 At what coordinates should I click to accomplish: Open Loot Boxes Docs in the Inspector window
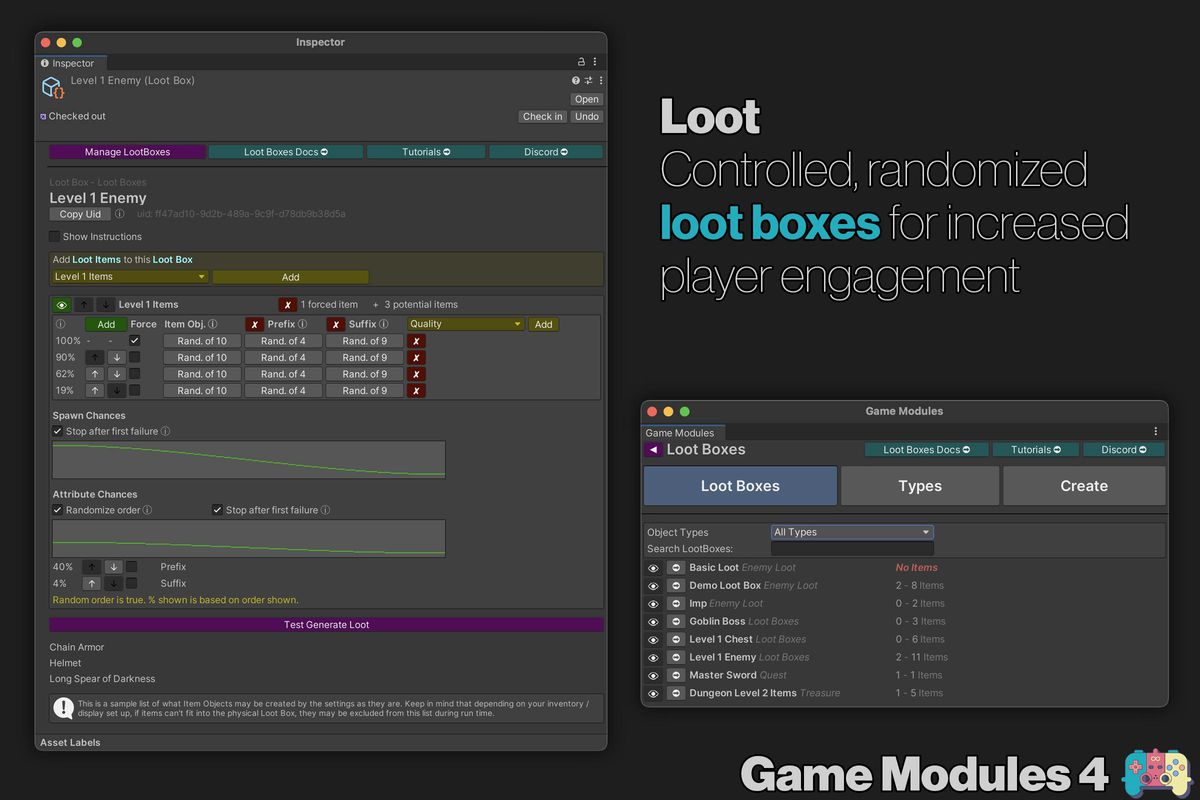pos(287,152)
